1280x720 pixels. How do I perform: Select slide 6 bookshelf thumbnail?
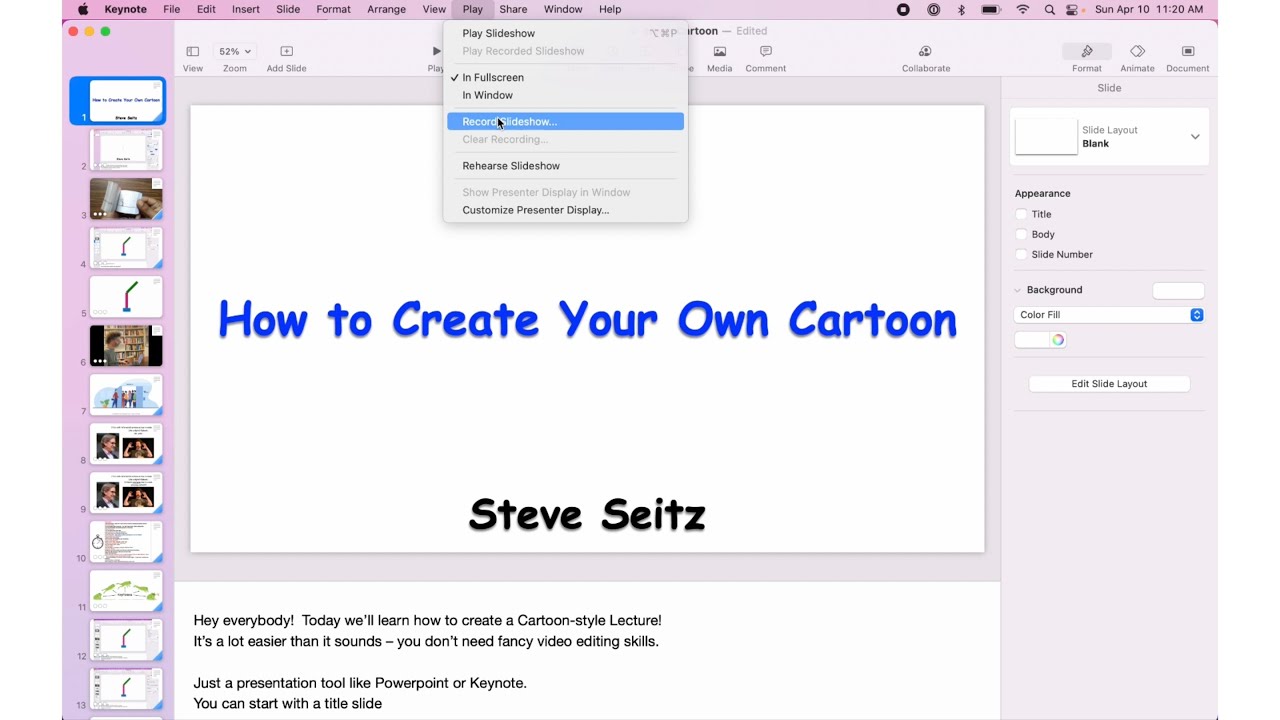pos(126,346)
